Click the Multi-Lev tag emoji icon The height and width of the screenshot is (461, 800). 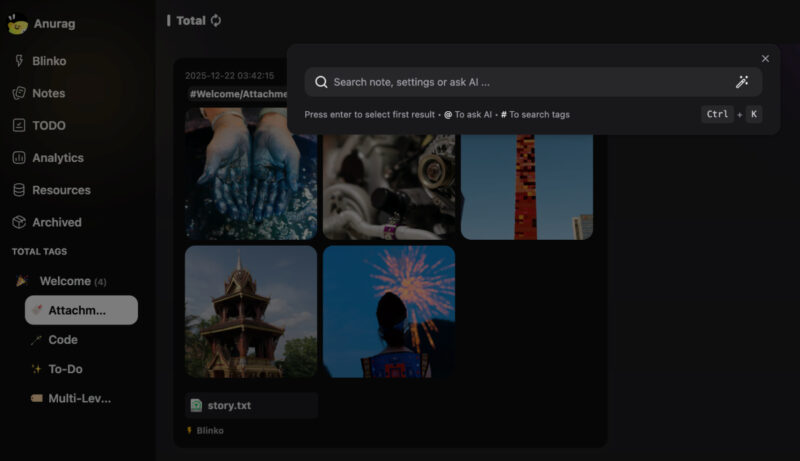coord(36,398)
